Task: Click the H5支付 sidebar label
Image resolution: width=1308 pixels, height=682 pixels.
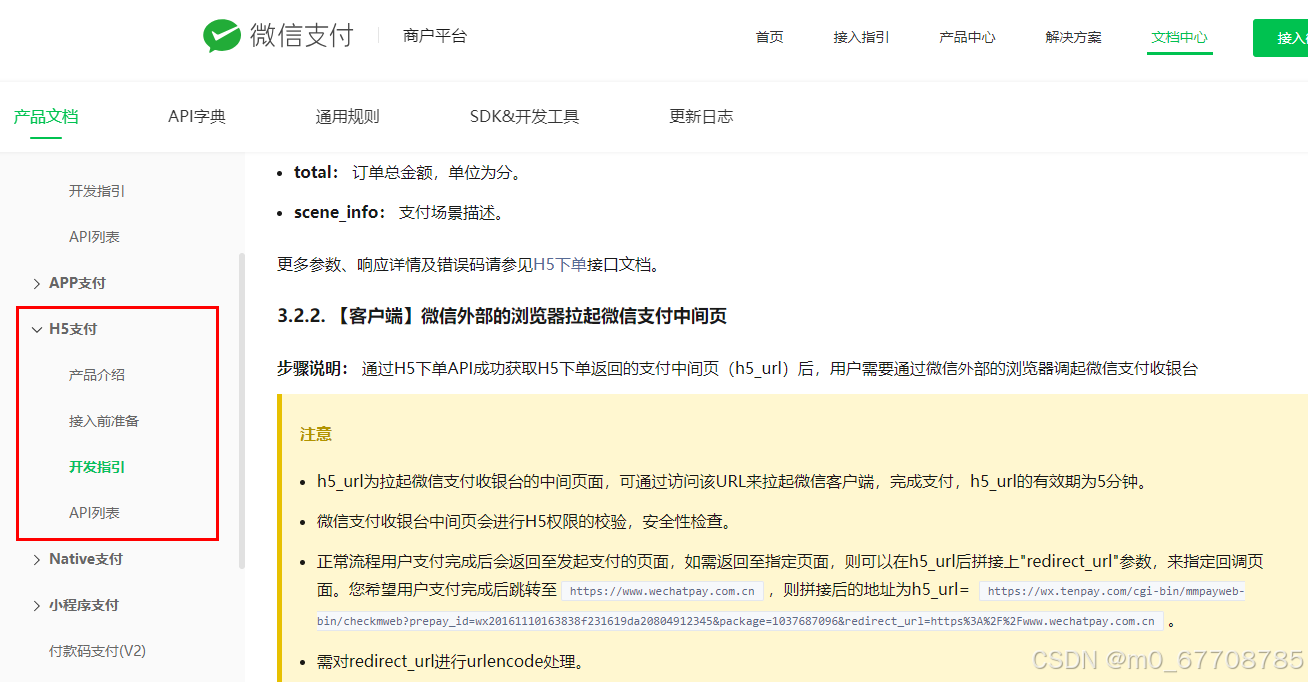Action: point(73,329)
